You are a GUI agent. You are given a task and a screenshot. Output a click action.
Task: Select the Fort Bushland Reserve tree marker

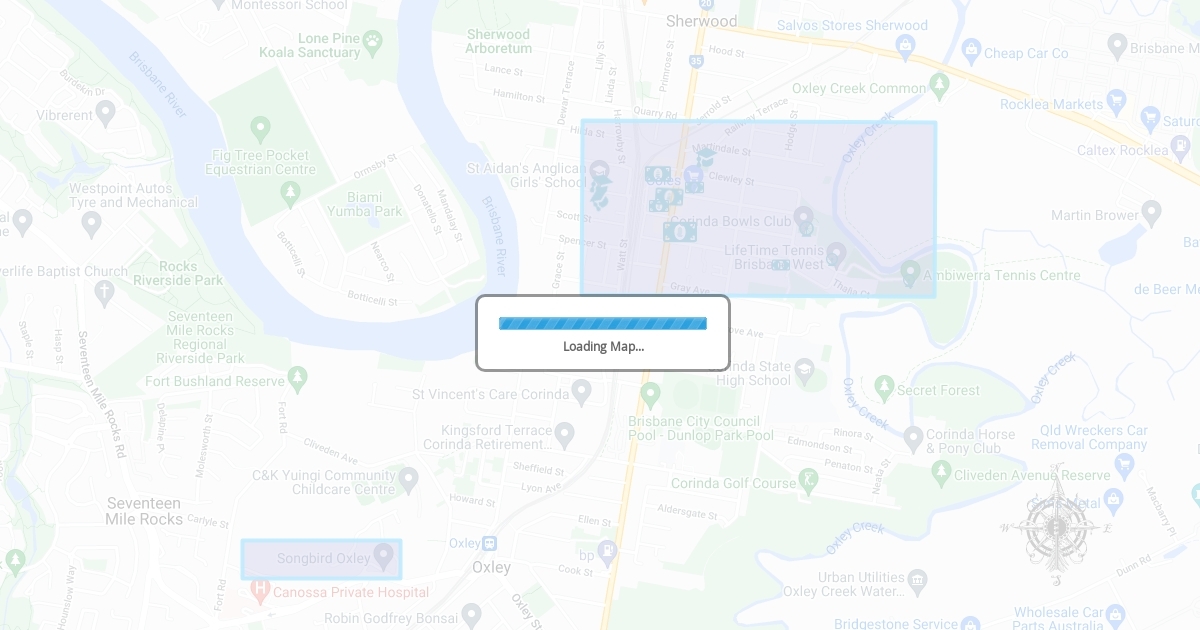click(x=297, y=378)
